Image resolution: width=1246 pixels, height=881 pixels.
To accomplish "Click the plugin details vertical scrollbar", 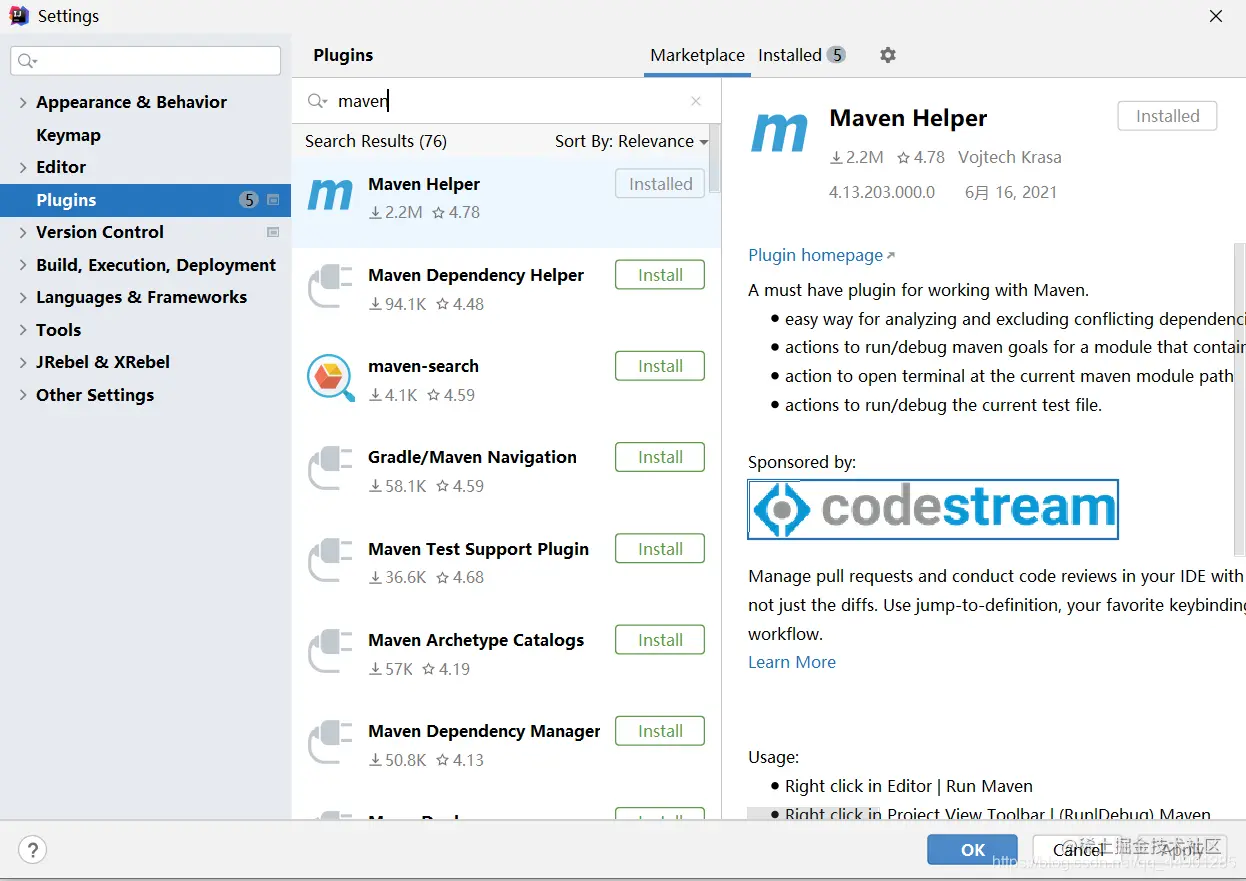I will point(1240,398).
